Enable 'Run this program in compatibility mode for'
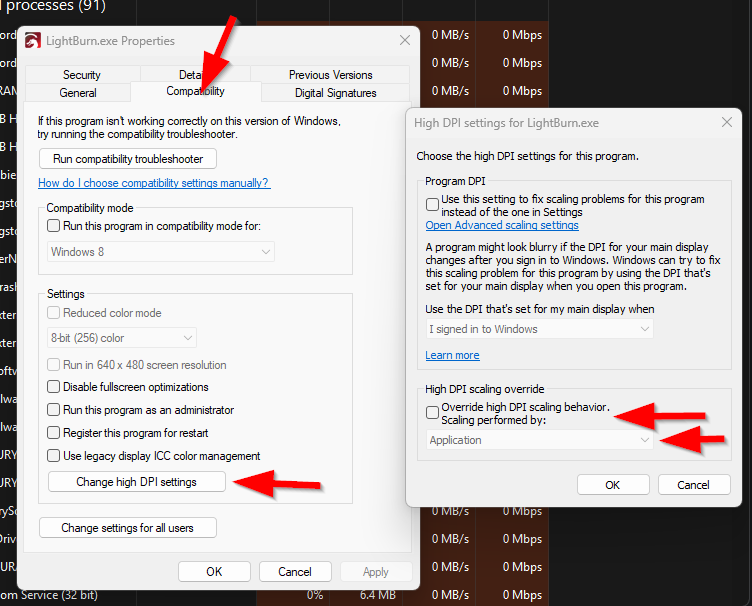This screenshot has height=606, width=752. [53, 225]
